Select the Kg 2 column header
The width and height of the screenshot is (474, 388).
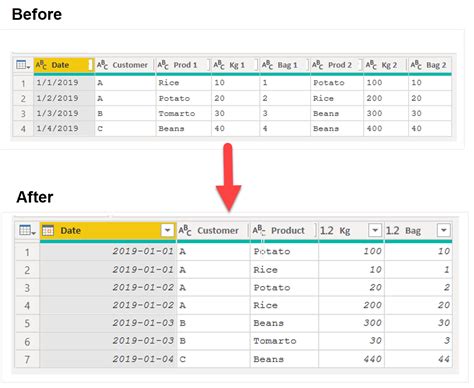[x=386, y=65]
